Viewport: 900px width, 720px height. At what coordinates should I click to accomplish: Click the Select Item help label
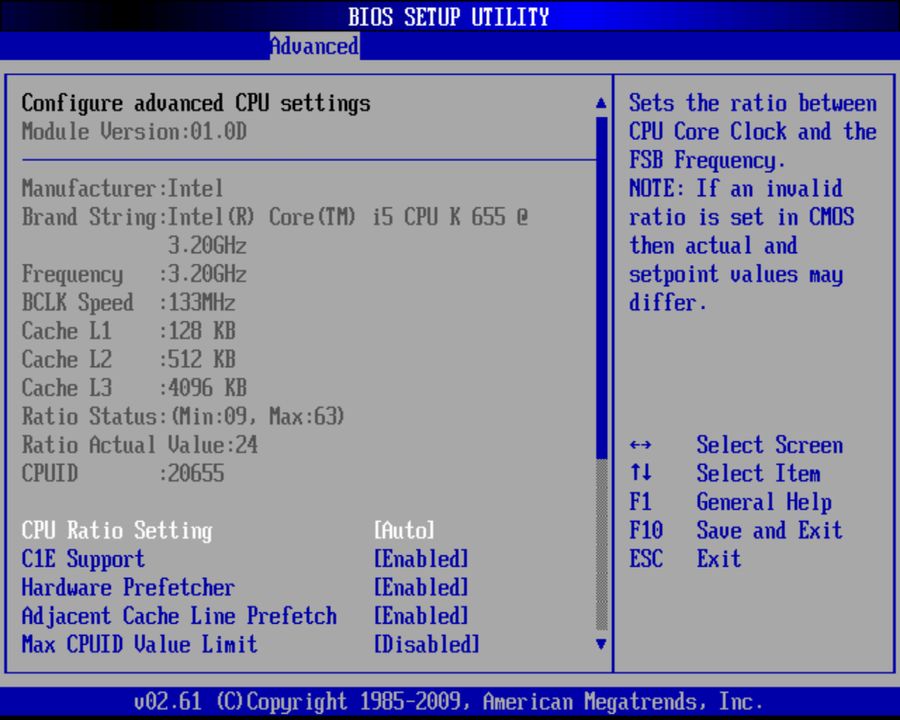[758, 473]
